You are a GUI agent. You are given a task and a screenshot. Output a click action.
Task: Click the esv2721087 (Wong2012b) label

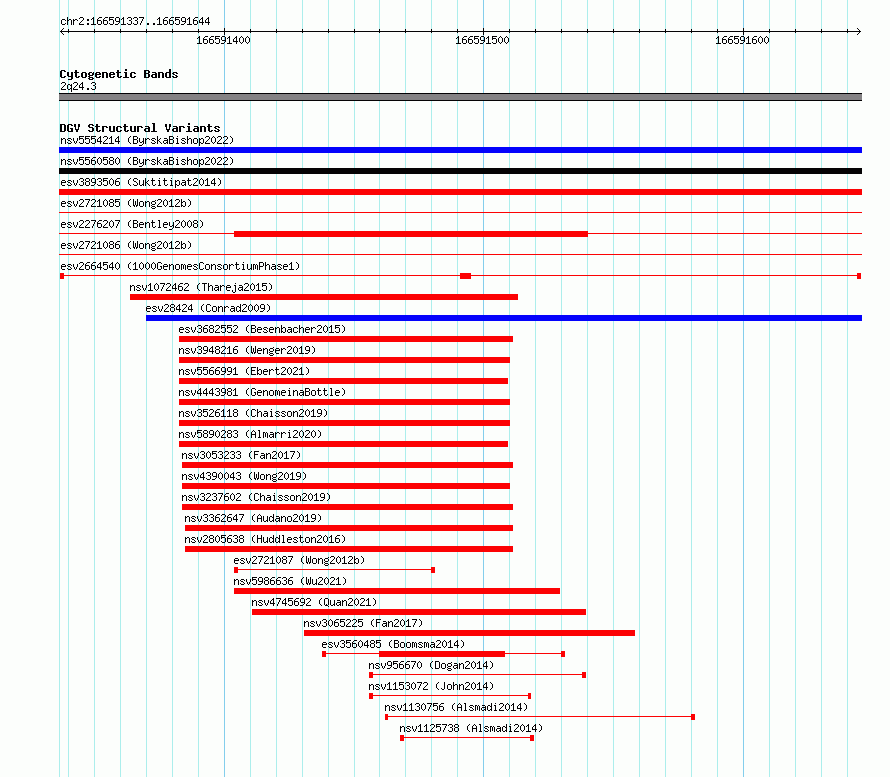pyautogui.click(x=299, y=560)
